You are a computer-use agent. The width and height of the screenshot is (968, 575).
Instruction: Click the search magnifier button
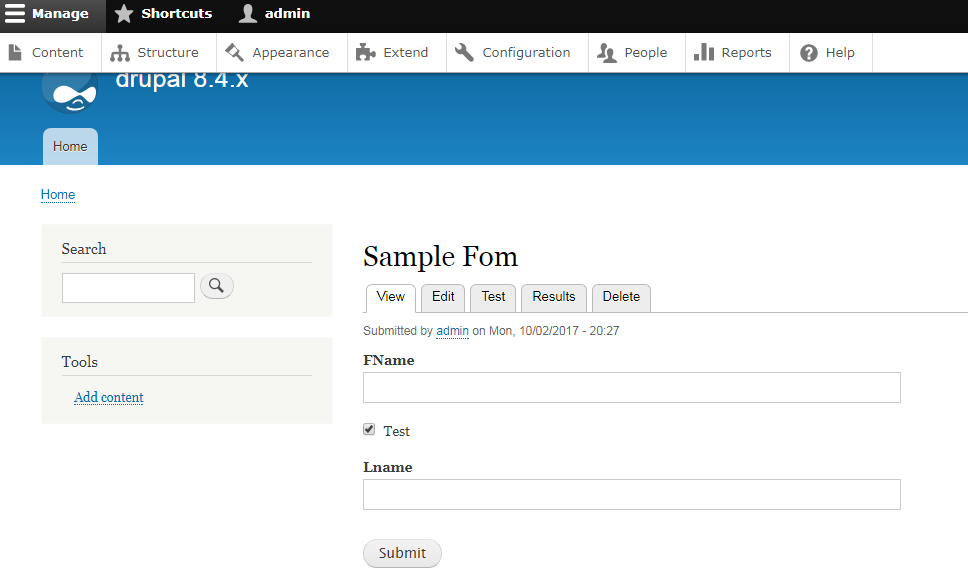(x=217, y=286)
